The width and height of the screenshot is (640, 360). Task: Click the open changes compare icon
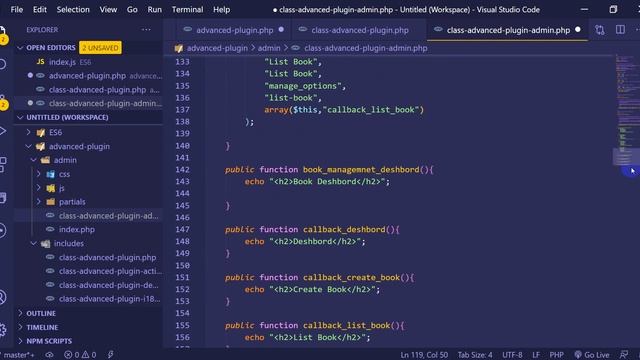pyautogui.click(x=600, y=29)
